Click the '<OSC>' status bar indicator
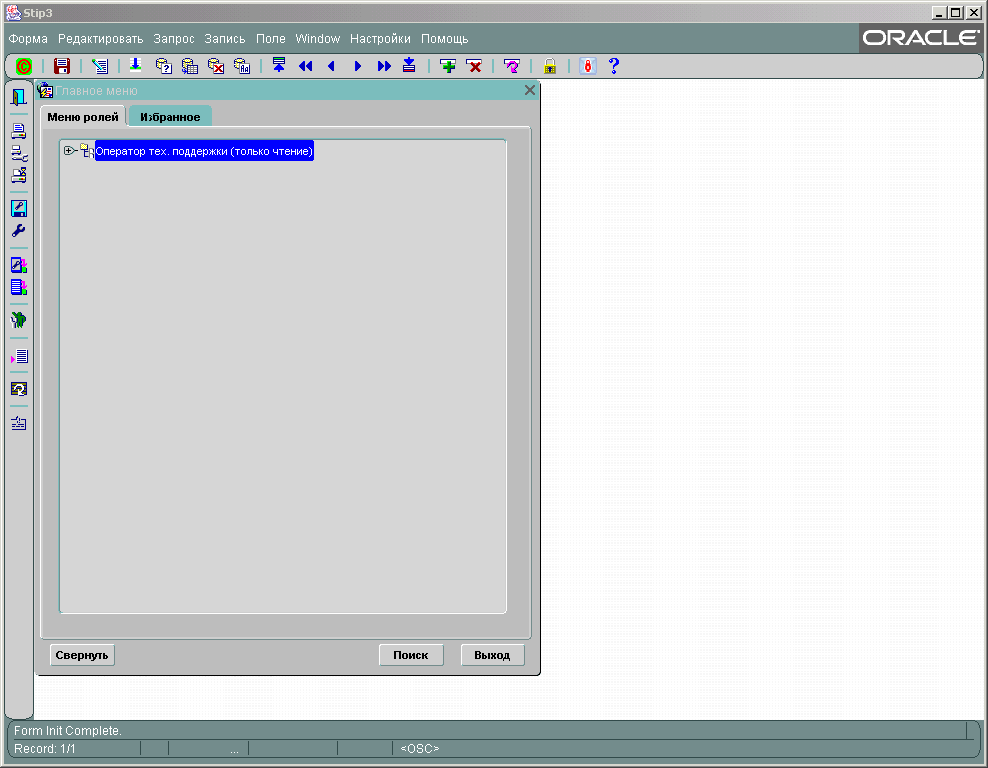This screenshot has width=988, height=768. [420, 749]
